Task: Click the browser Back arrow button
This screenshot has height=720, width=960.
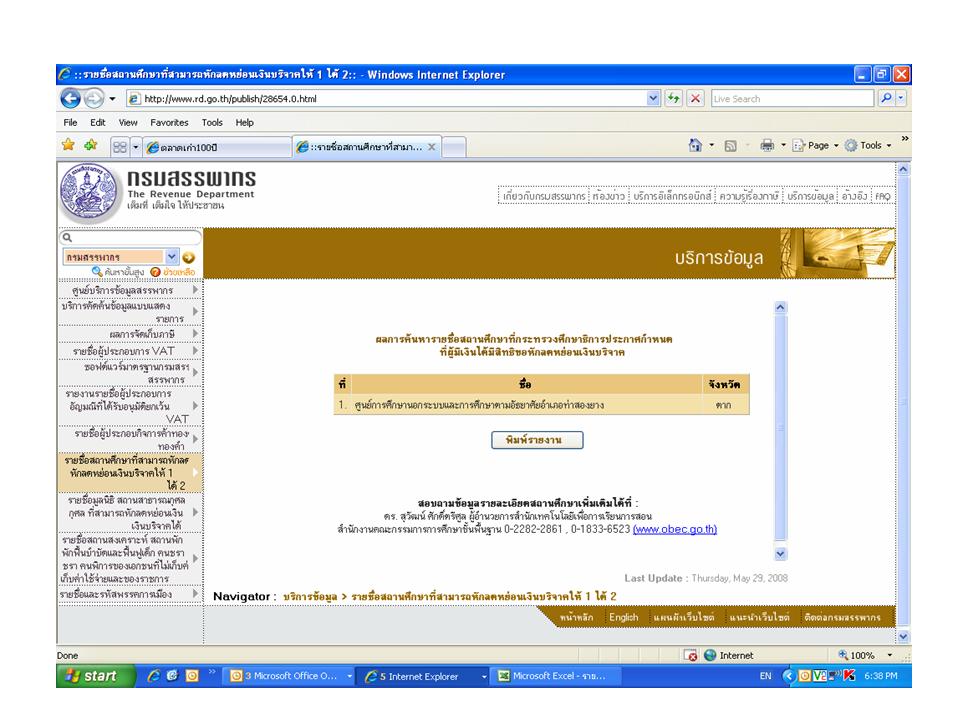Action: click(72, 99)
